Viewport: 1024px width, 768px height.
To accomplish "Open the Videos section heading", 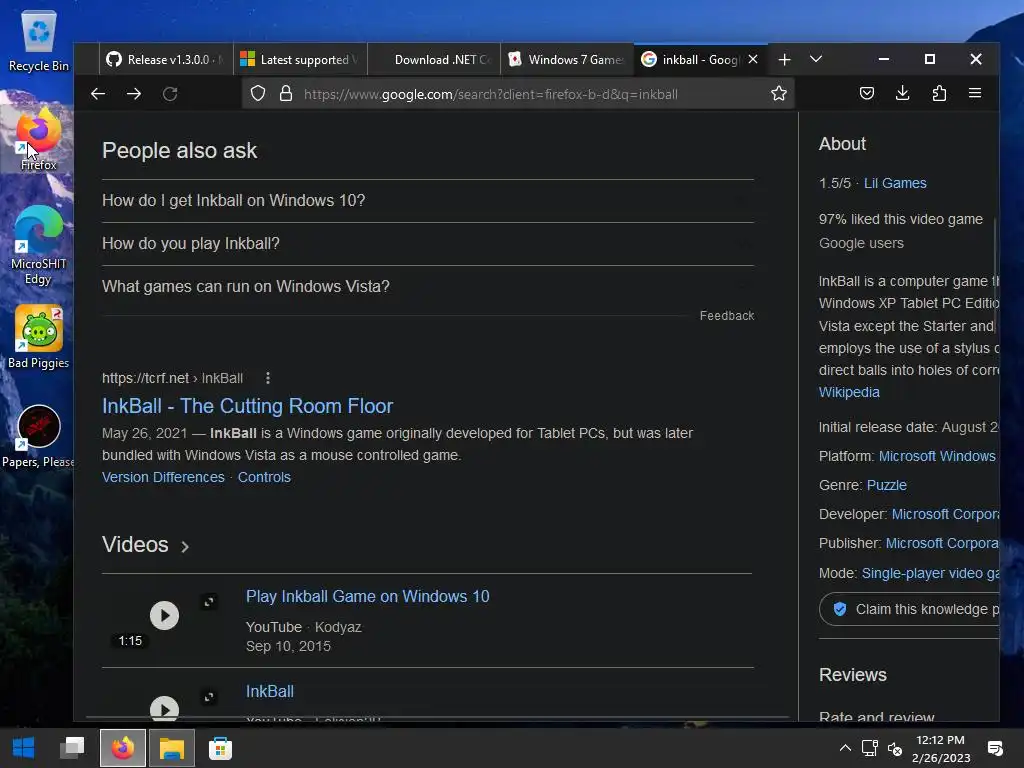I will pyautogui.click(x=146, y=545).
